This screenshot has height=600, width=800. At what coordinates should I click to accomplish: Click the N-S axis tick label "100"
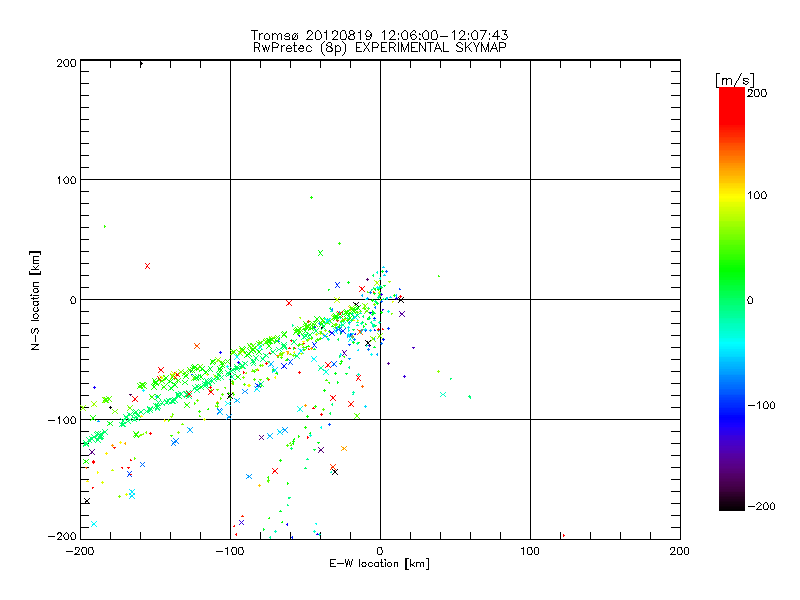pos(66,180)
